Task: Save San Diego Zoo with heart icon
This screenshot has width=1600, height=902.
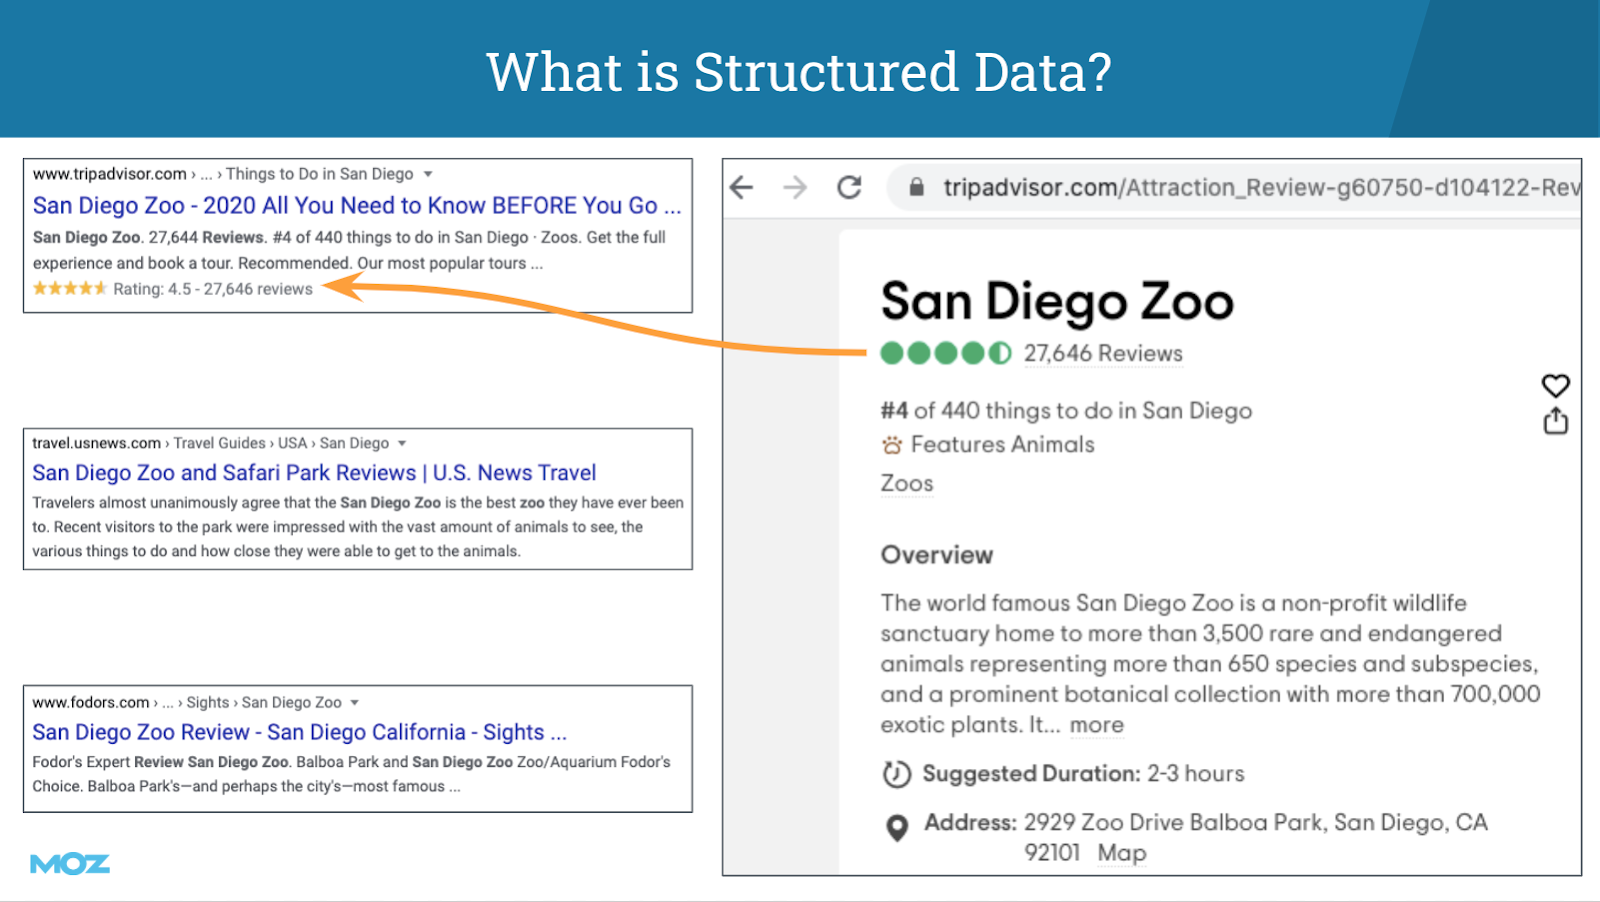Action: (1555, 385)
